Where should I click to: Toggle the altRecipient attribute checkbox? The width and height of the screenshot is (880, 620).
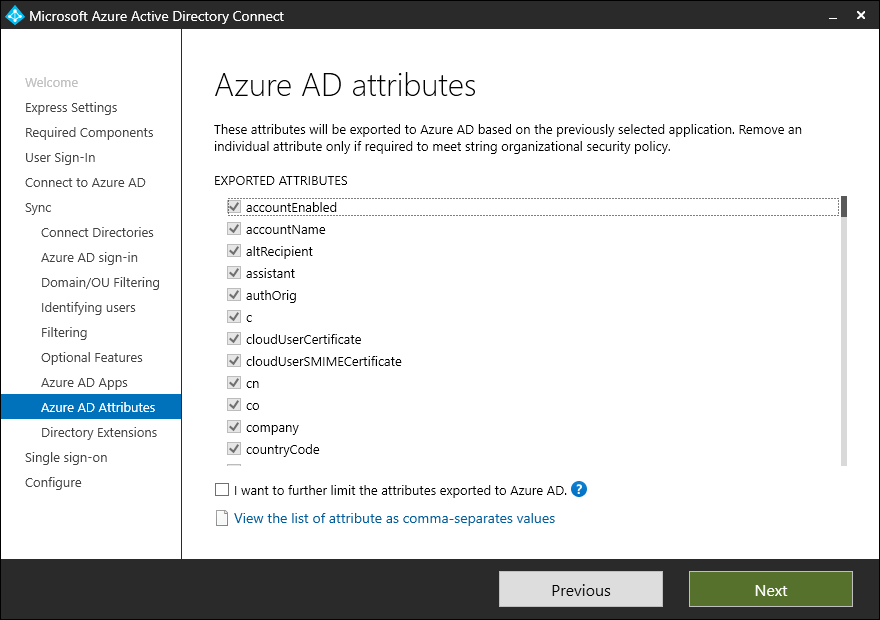point(235,251)
